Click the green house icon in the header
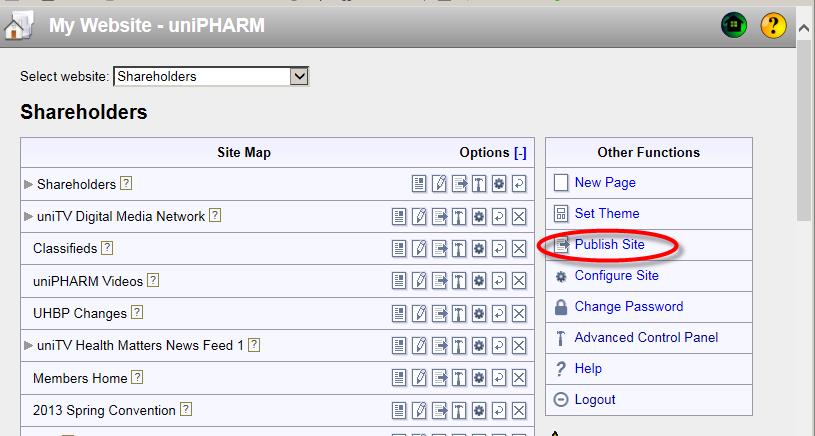 click(733, 25)
